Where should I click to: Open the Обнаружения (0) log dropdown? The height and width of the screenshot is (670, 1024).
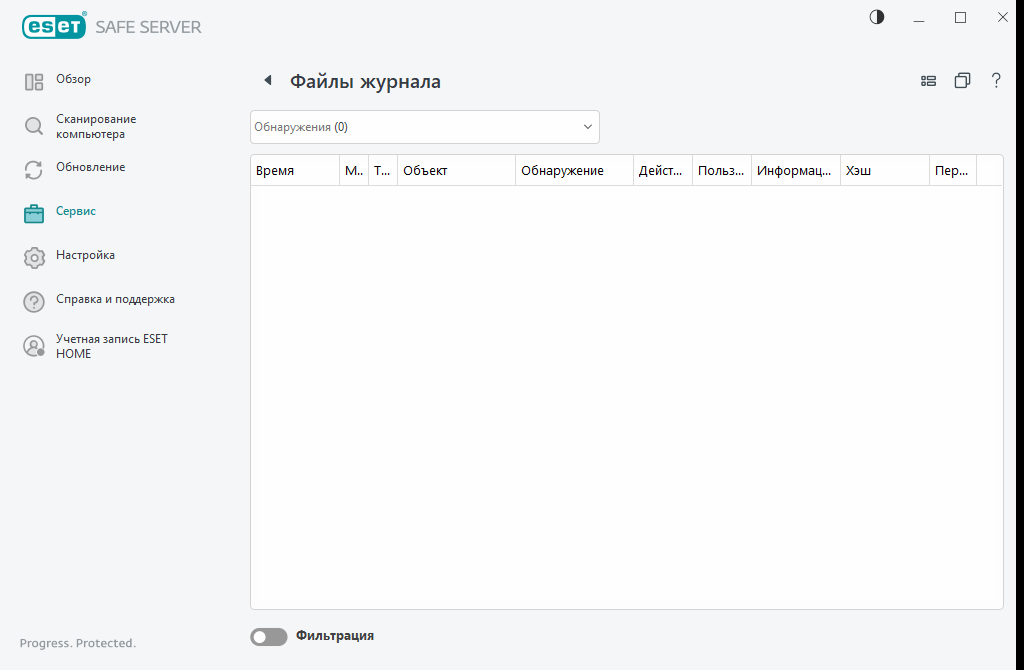[x=424, y=127]
